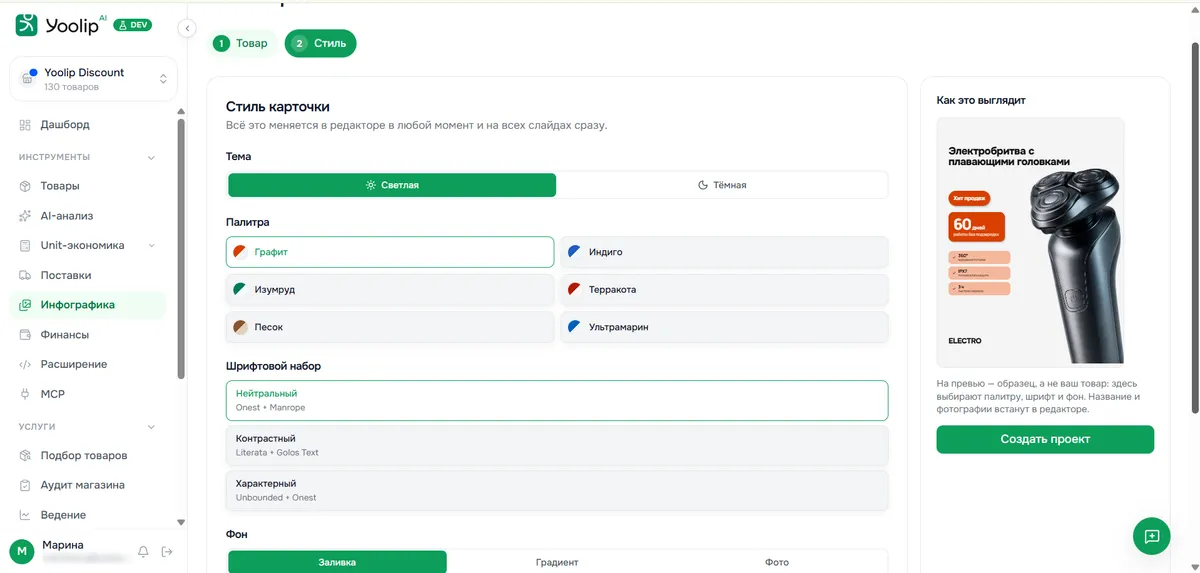Click the Yoolip logo icon
The width and height of the screenshot is (1200, 573).
[26, 25]
